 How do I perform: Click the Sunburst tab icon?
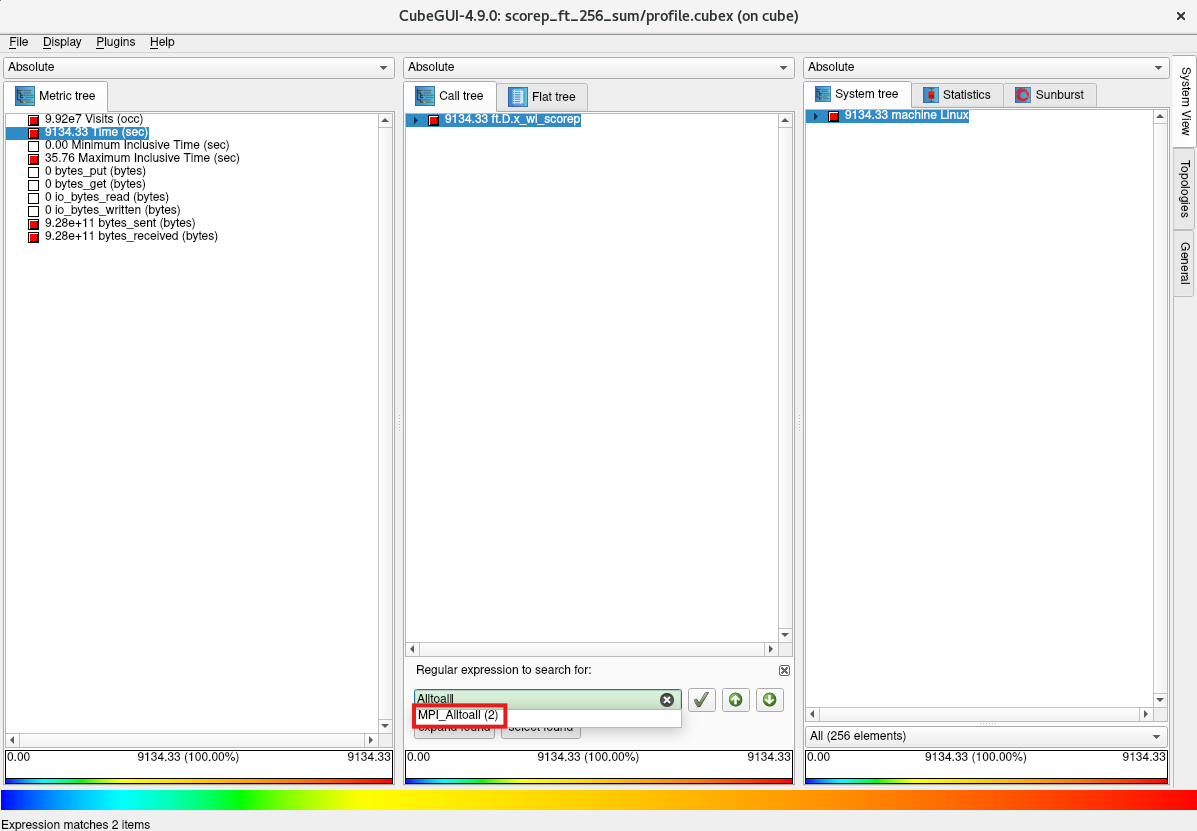[x=1022, y=95]
